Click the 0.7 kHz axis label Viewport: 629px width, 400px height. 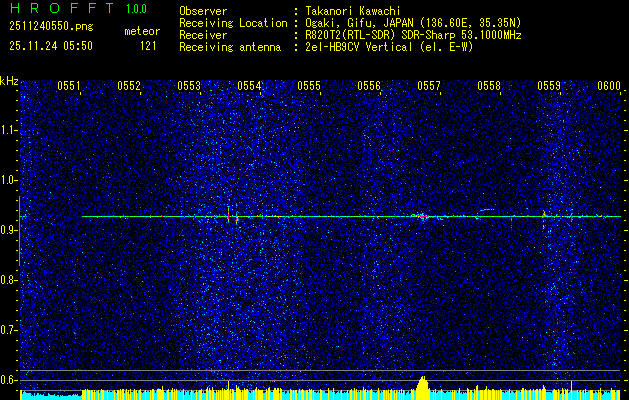point(8,330)
